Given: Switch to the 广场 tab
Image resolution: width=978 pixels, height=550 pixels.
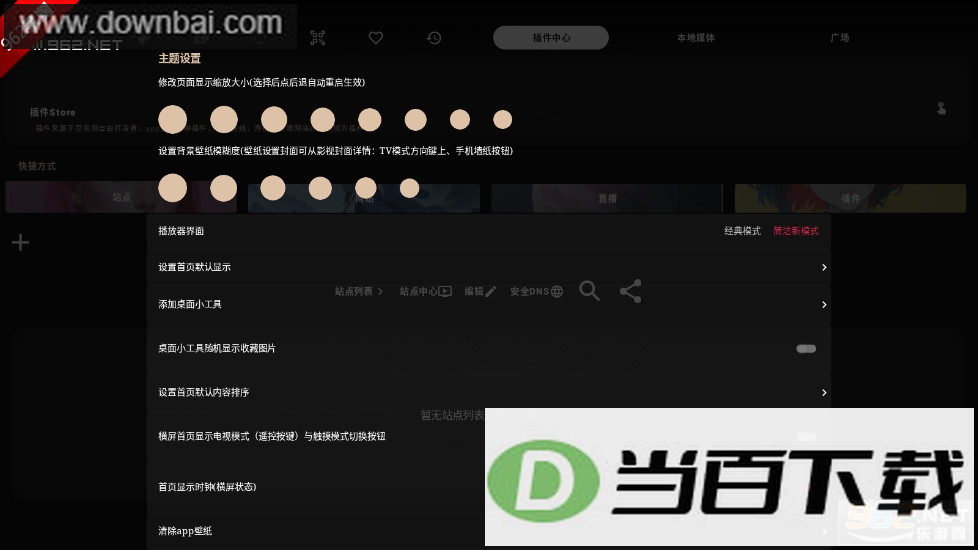Looking at the screenshot, I should (840, 37).
